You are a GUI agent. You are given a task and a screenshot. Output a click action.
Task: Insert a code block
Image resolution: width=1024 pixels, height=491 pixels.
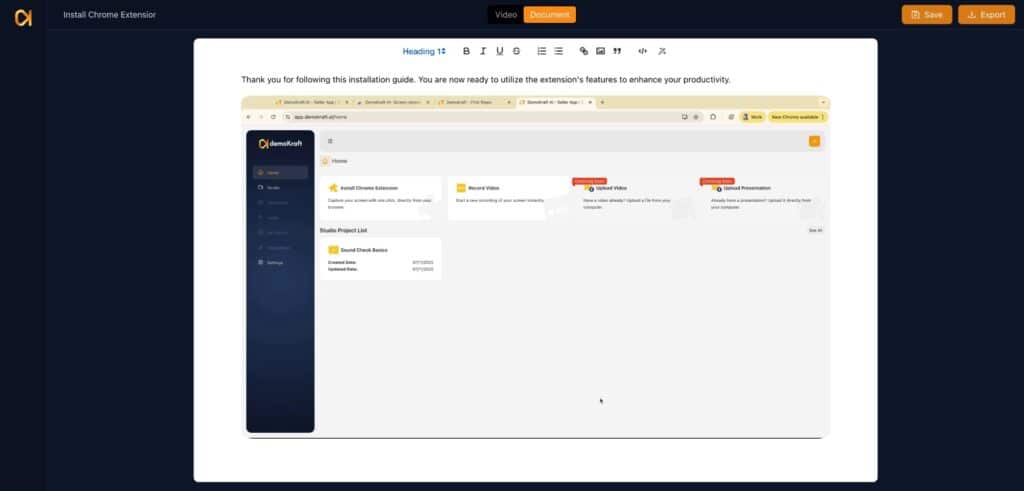642,51
